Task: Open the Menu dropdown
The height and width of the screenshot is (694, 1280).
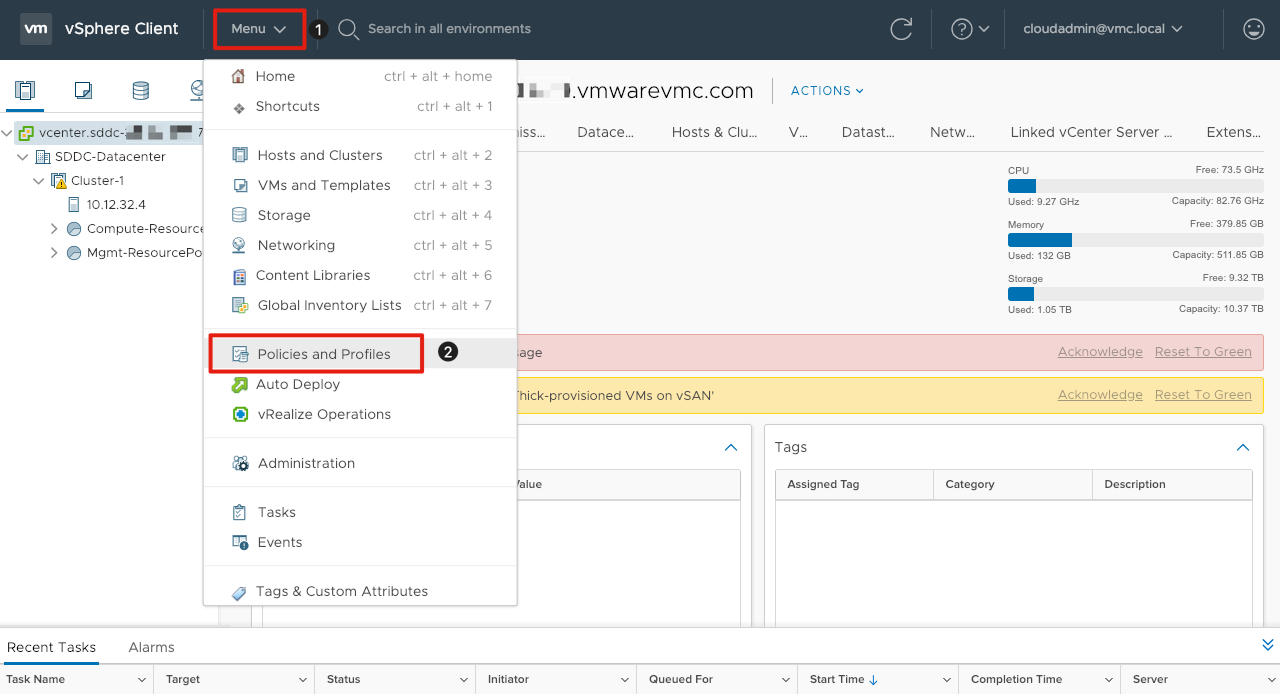Action: click(x=258, y=29)
